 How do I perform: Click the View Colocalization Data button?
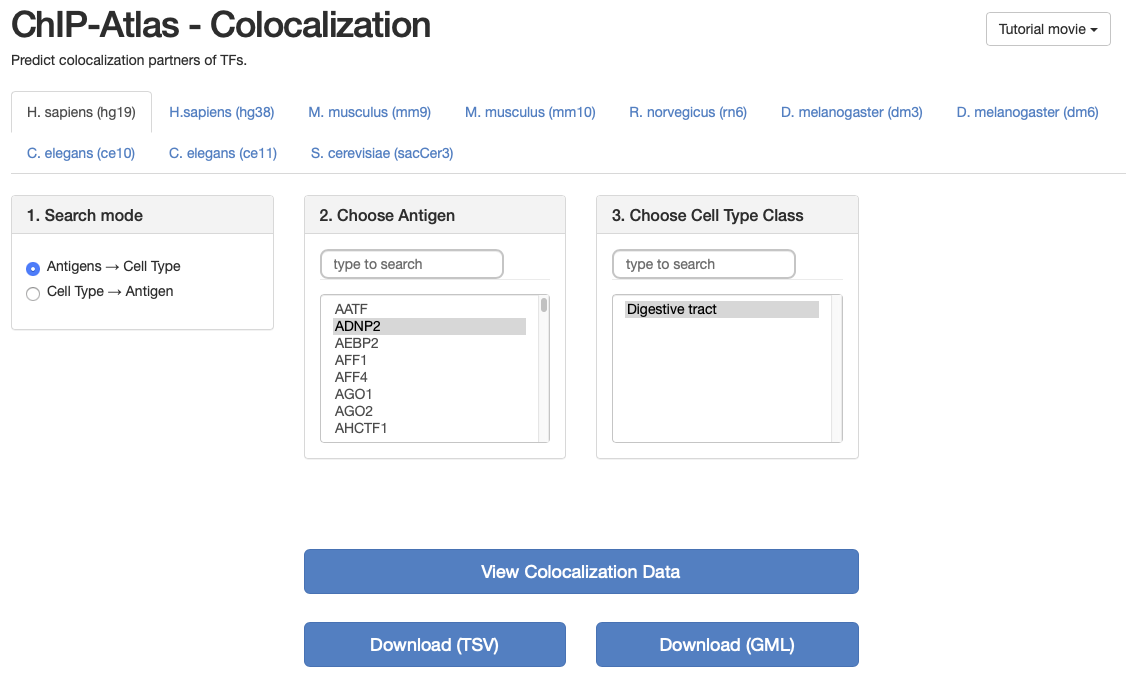581,572
